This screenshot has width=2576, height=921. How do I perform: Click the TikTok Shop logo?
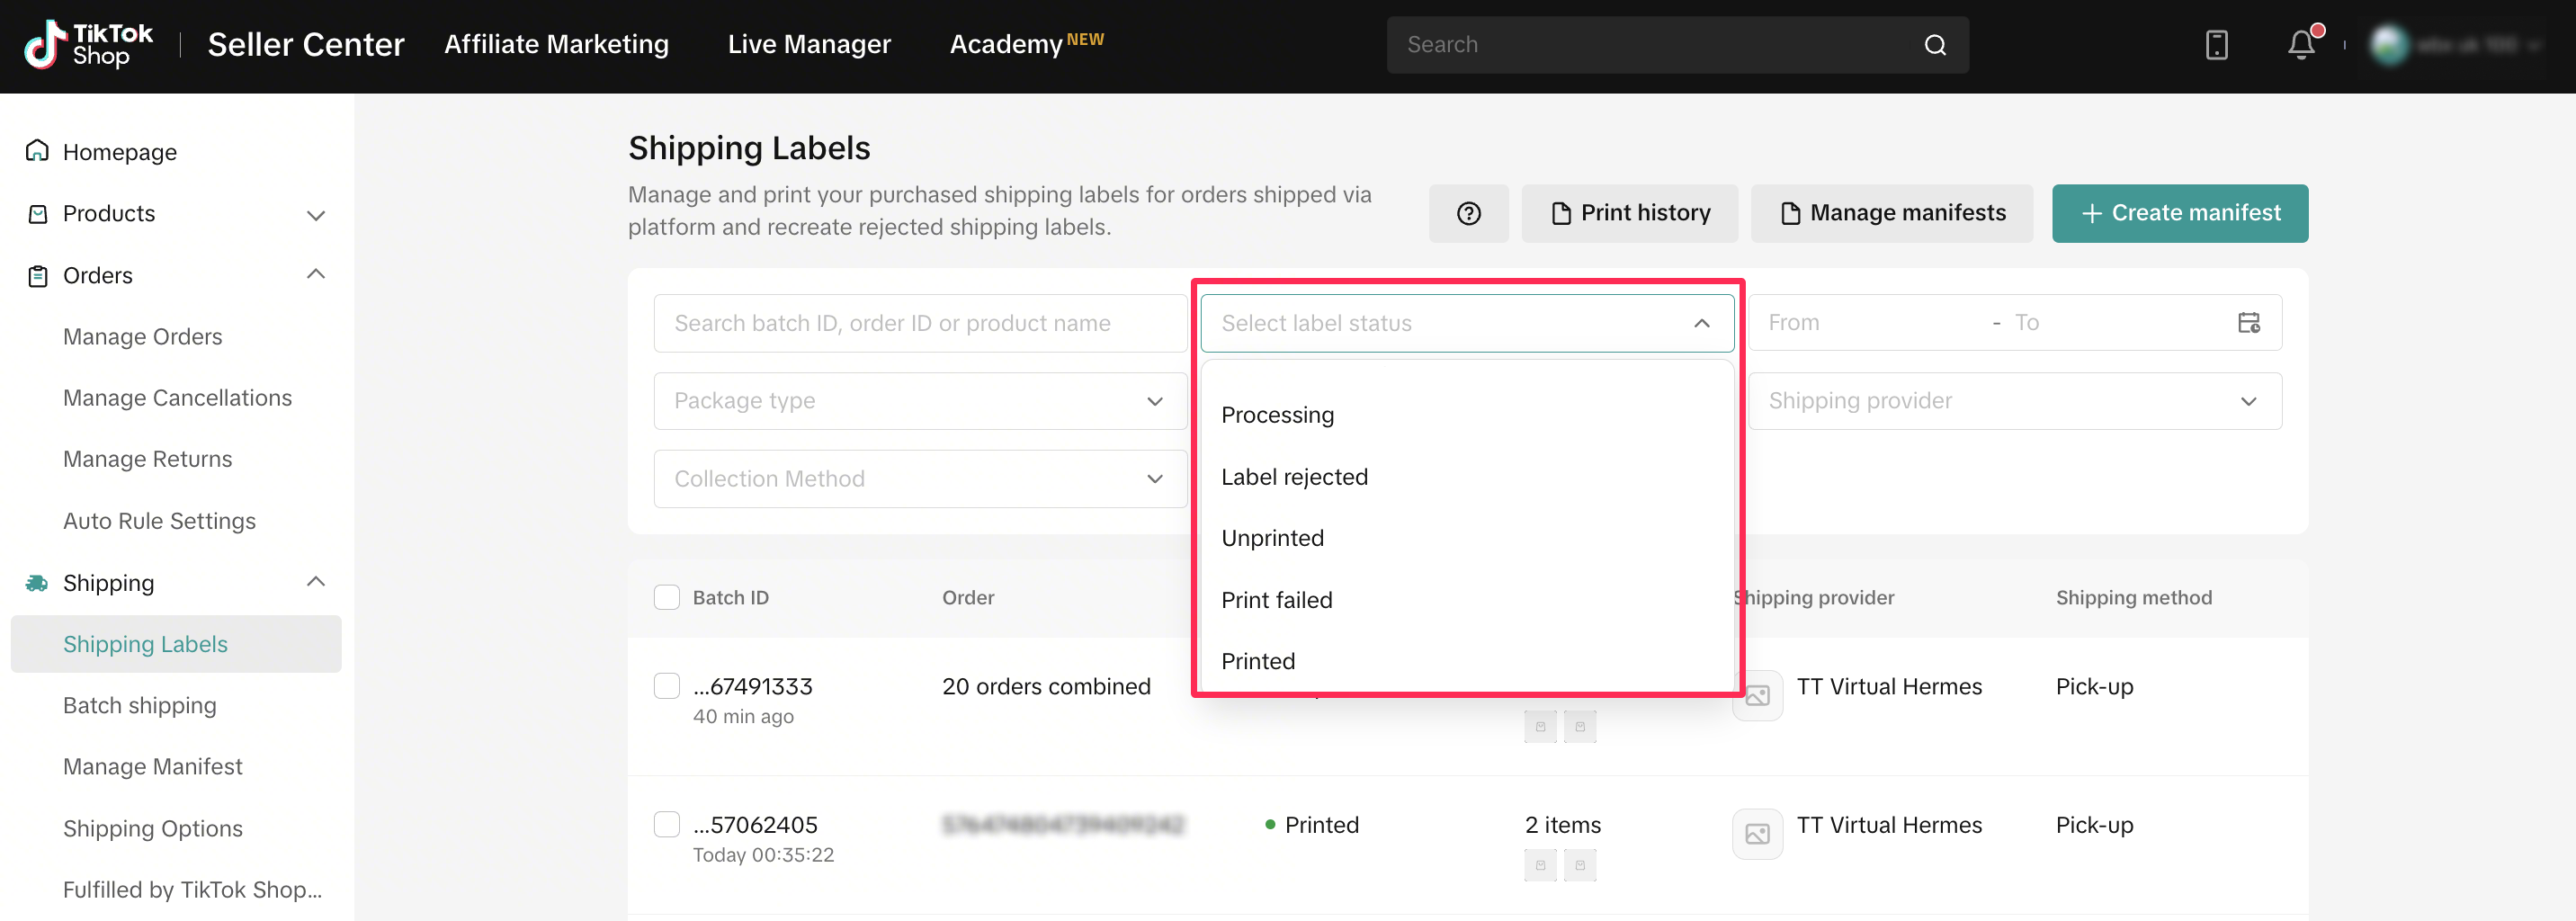coord(88,45)
